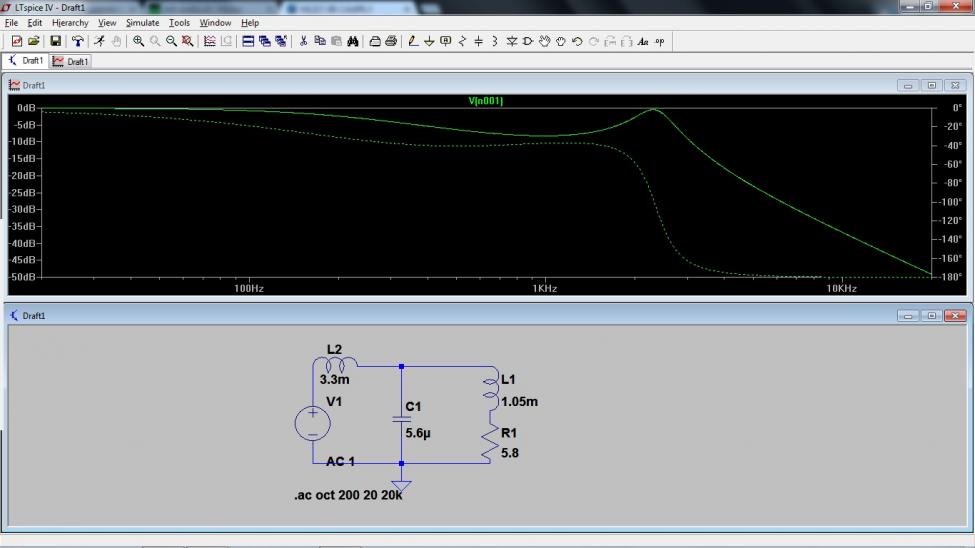This screenshot has height=548, width=975.
Task: Click the Find binoculars icon
Action: point(353,42)
